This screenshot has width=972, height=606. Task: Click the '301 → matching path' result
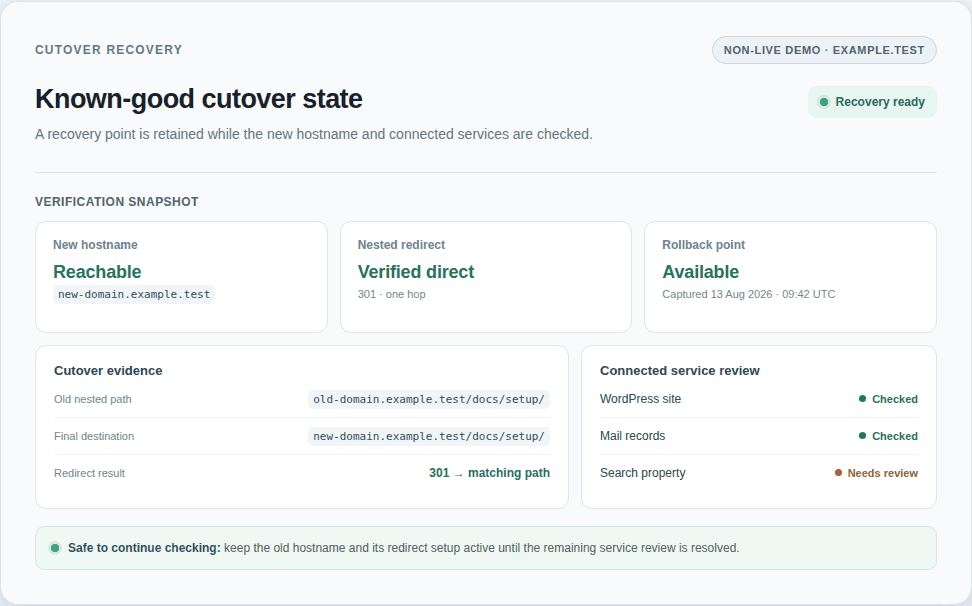pos(490,473)
